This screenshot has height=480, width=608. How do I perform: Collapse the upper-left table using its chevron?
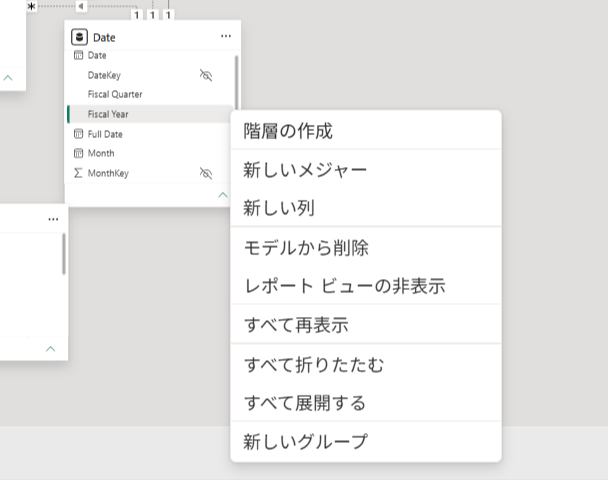[8, 78]
